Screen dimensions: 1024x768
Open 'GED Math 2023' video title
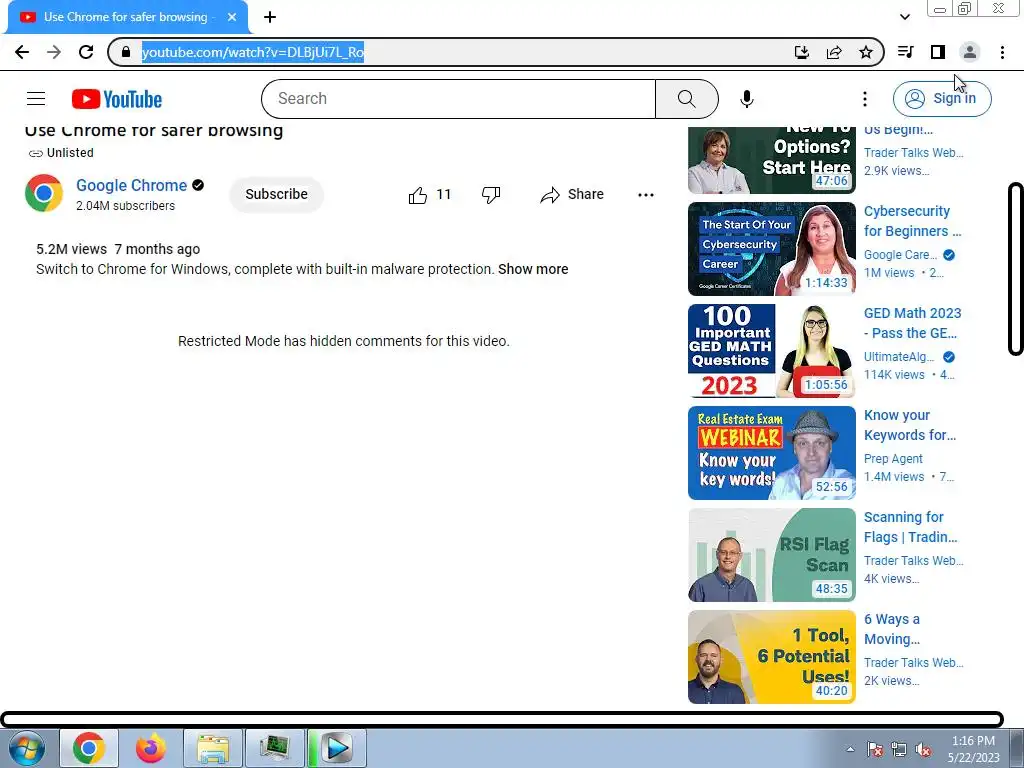(912, 323)
